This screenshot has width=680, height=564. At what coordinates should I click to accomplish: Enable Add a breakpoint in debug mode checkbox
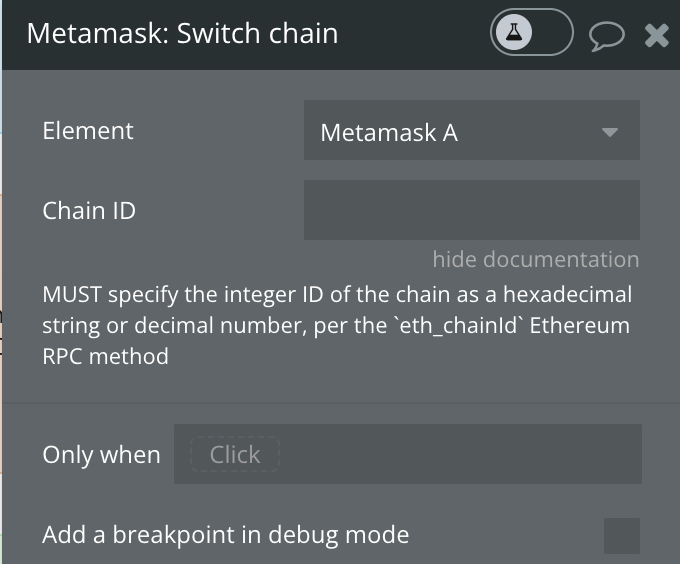coord(622,535)
